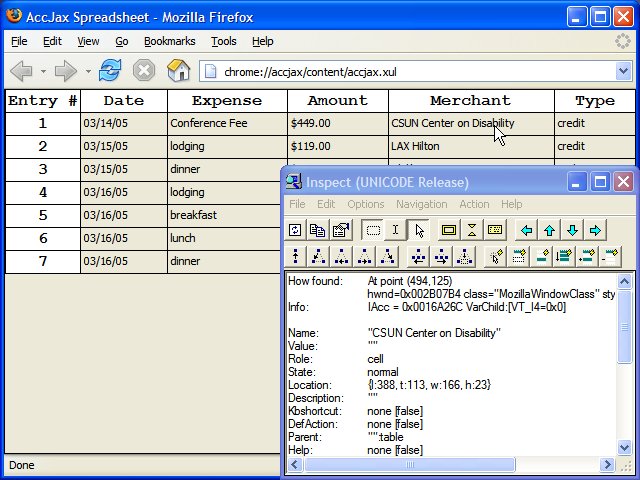Open the Bookmarks menu in Firefox
Image resolution: width=640 pixels, height=480 pixels.
coord(169,41)
